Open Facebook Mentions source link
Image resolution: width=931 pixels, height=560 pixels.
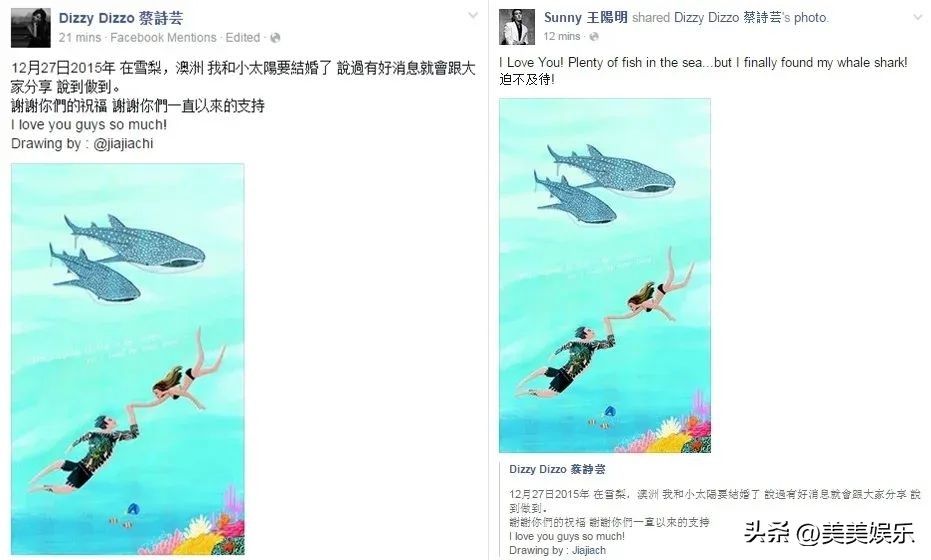[x=163, y=38]
